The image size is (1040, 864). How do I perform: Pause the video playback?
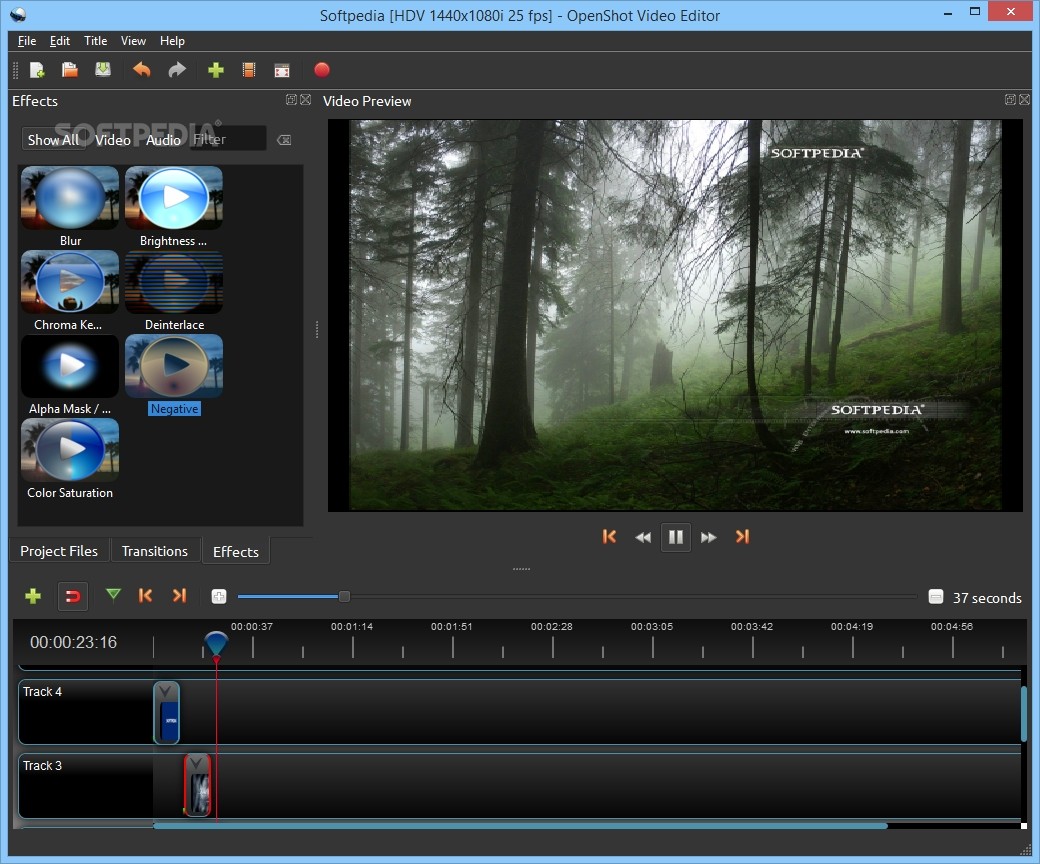[x=676, y=537]
